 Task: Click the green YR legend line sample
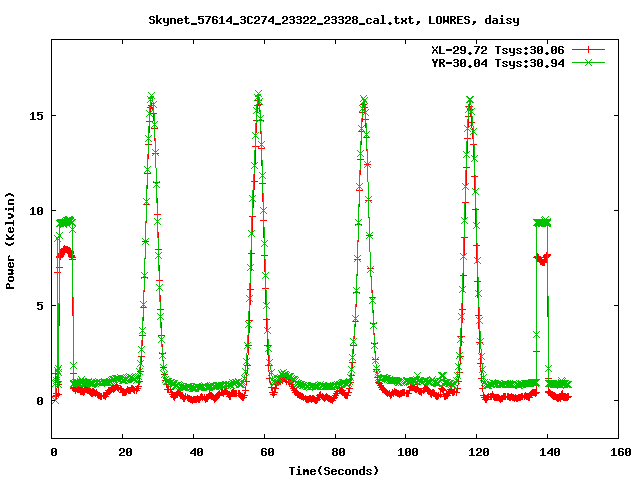pyautogui.click(x=588, y=62)
